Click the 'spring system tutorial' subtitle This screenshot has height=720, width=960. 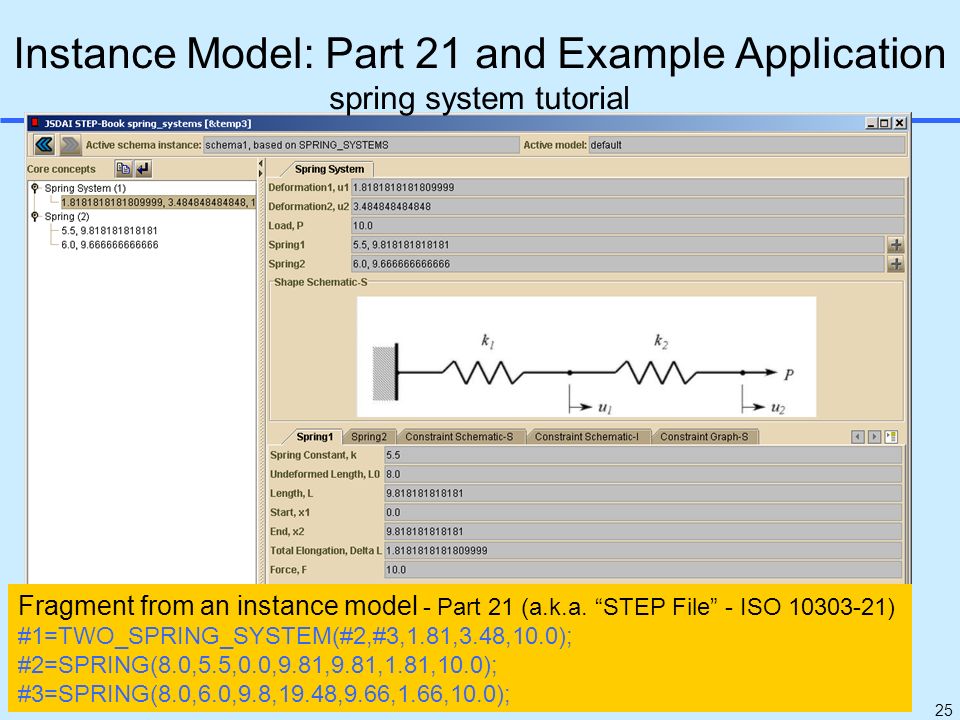coord(479,98)
